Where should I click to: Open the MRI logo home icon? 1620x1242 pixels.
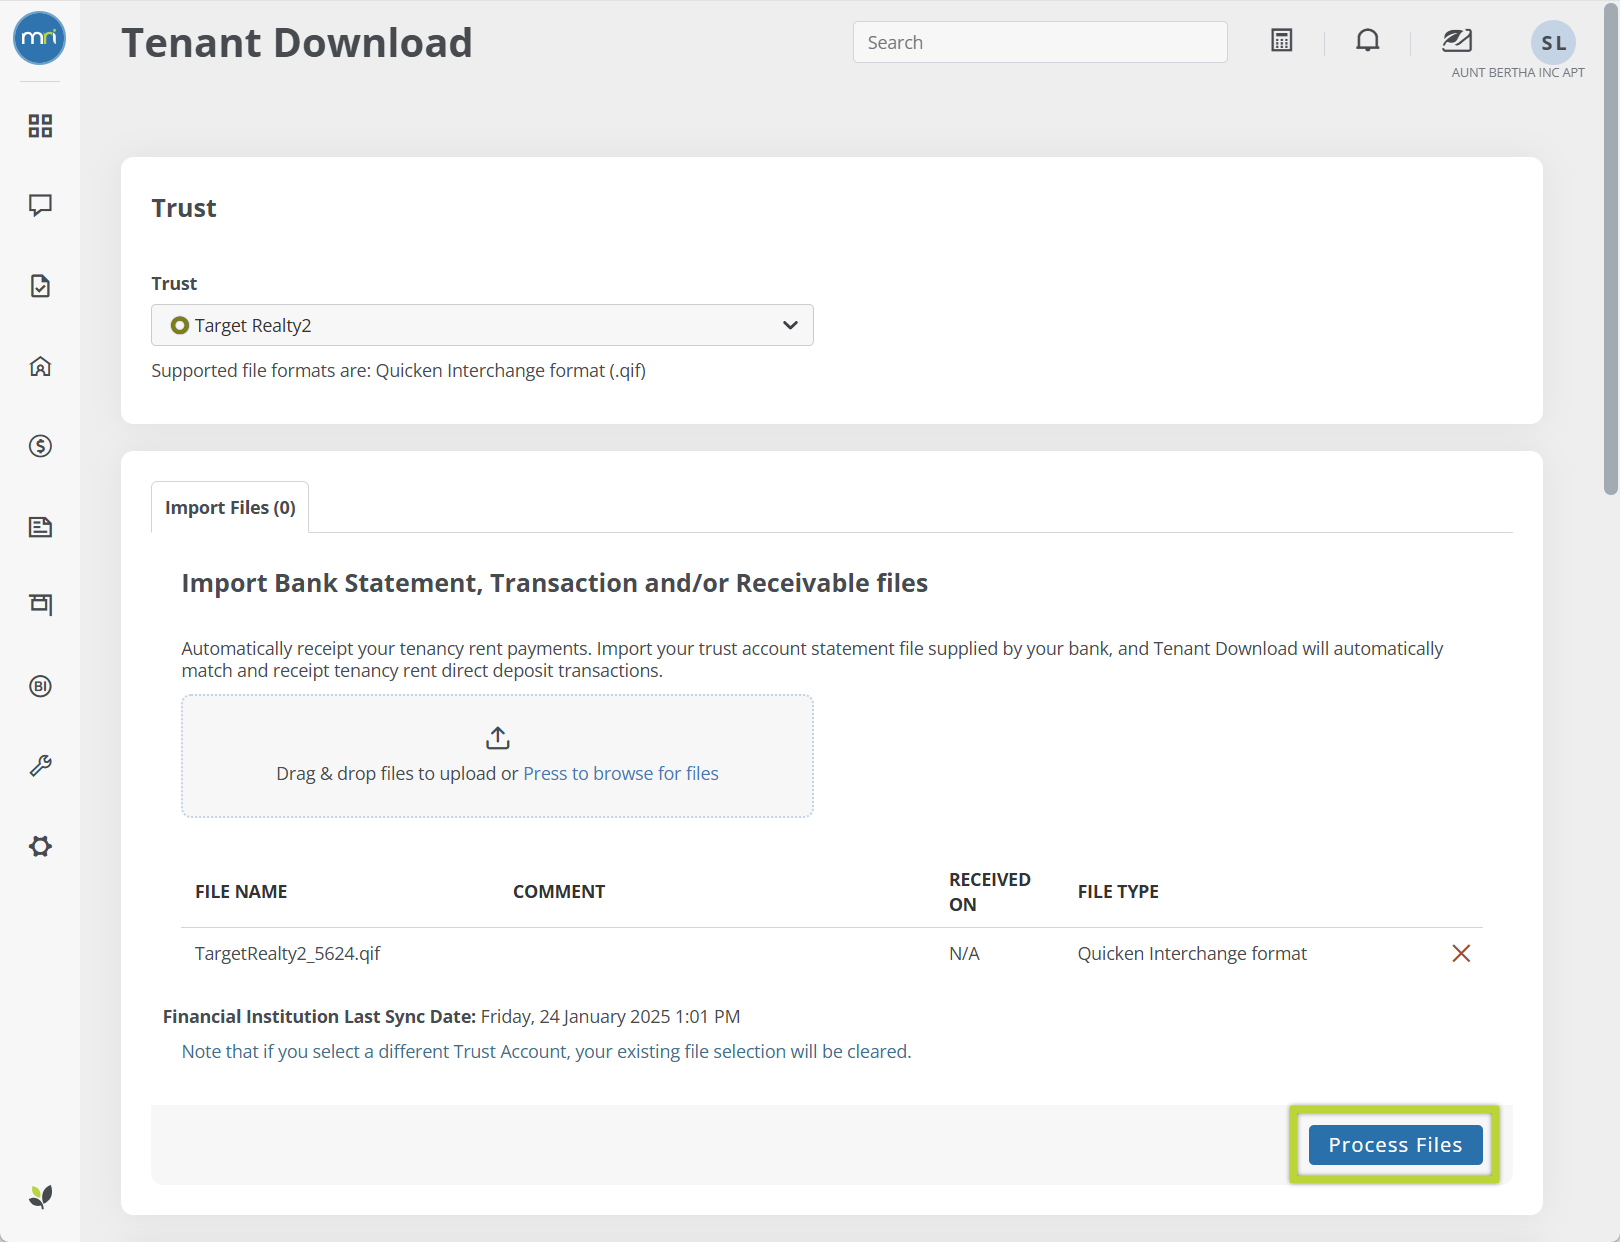40,38
